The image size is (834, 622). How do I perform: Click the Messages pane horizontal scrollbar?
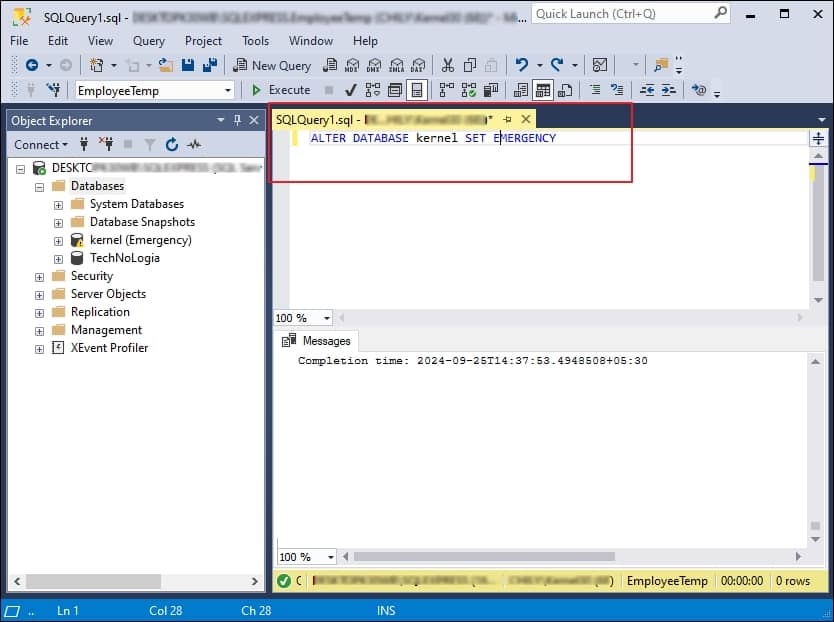pos(485,557)
